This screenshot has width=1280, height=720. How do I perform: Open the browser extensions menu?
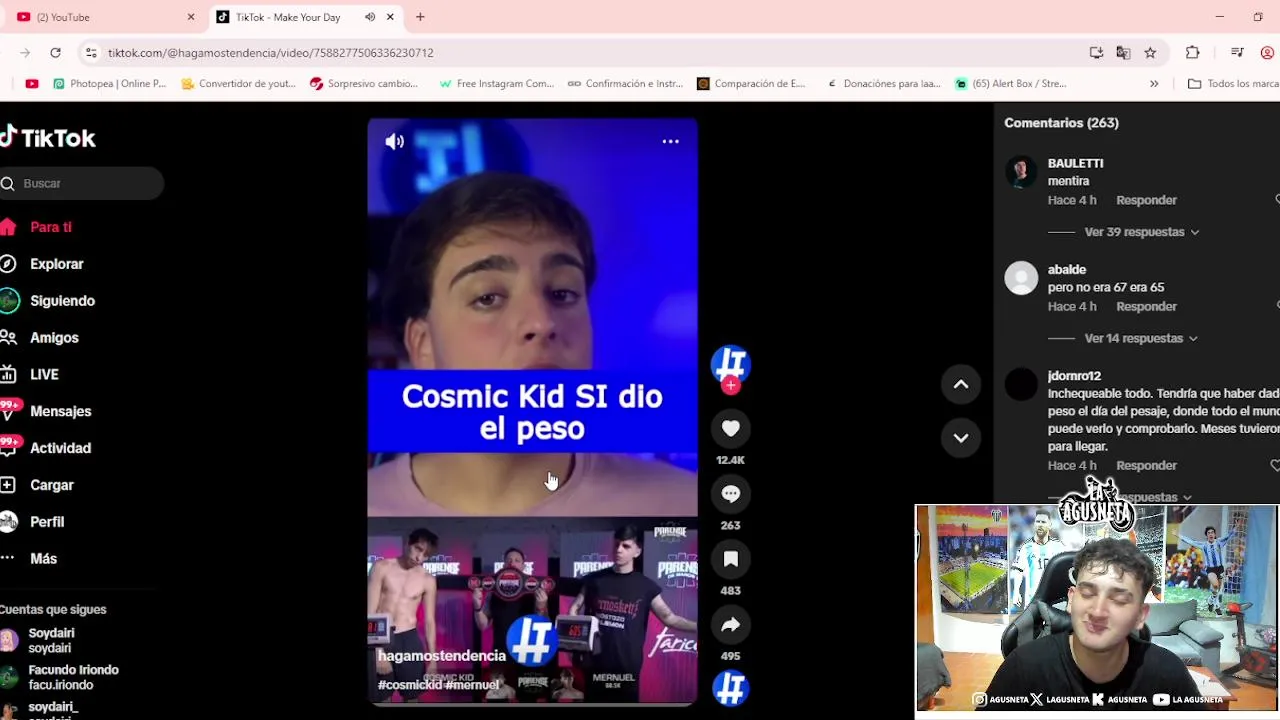[1192, 53]
